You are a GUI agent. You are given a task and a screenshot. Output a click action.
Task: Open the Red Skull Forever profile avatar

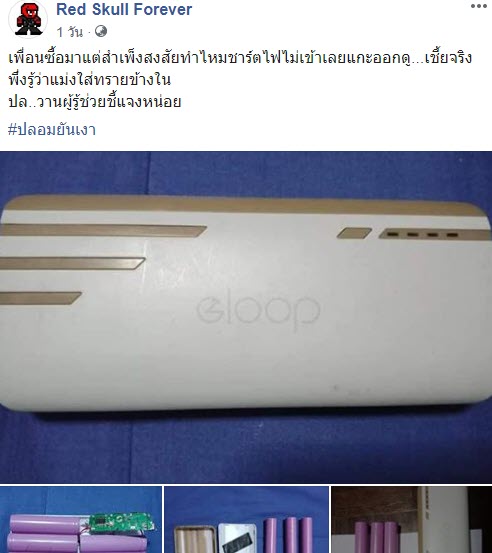28,19
